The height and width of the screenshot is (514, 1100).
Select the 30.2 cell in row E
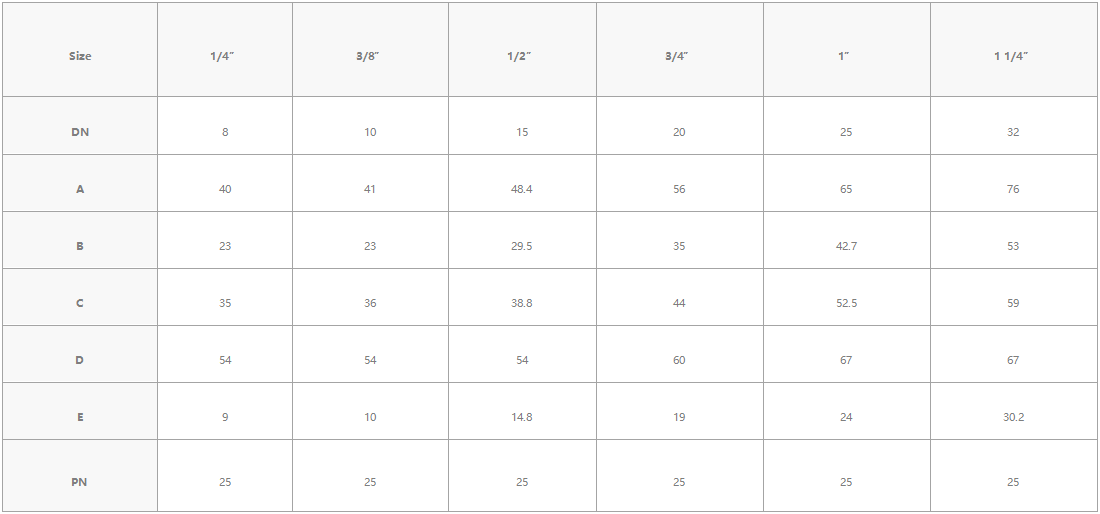pyautogui.click(x=1013, y=417)
